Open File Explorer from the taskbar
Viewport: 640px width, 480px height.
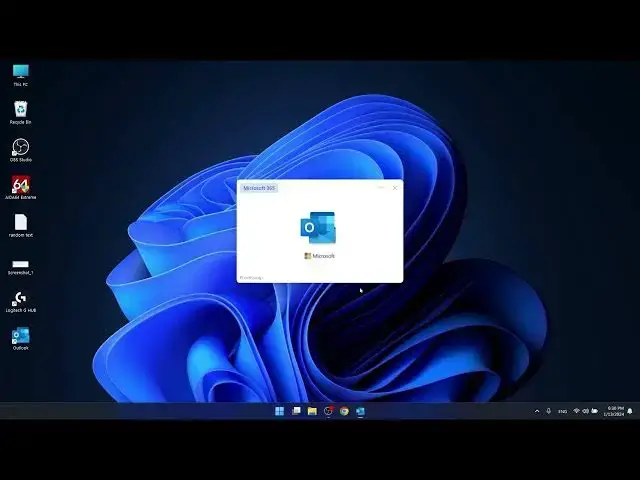312,411
